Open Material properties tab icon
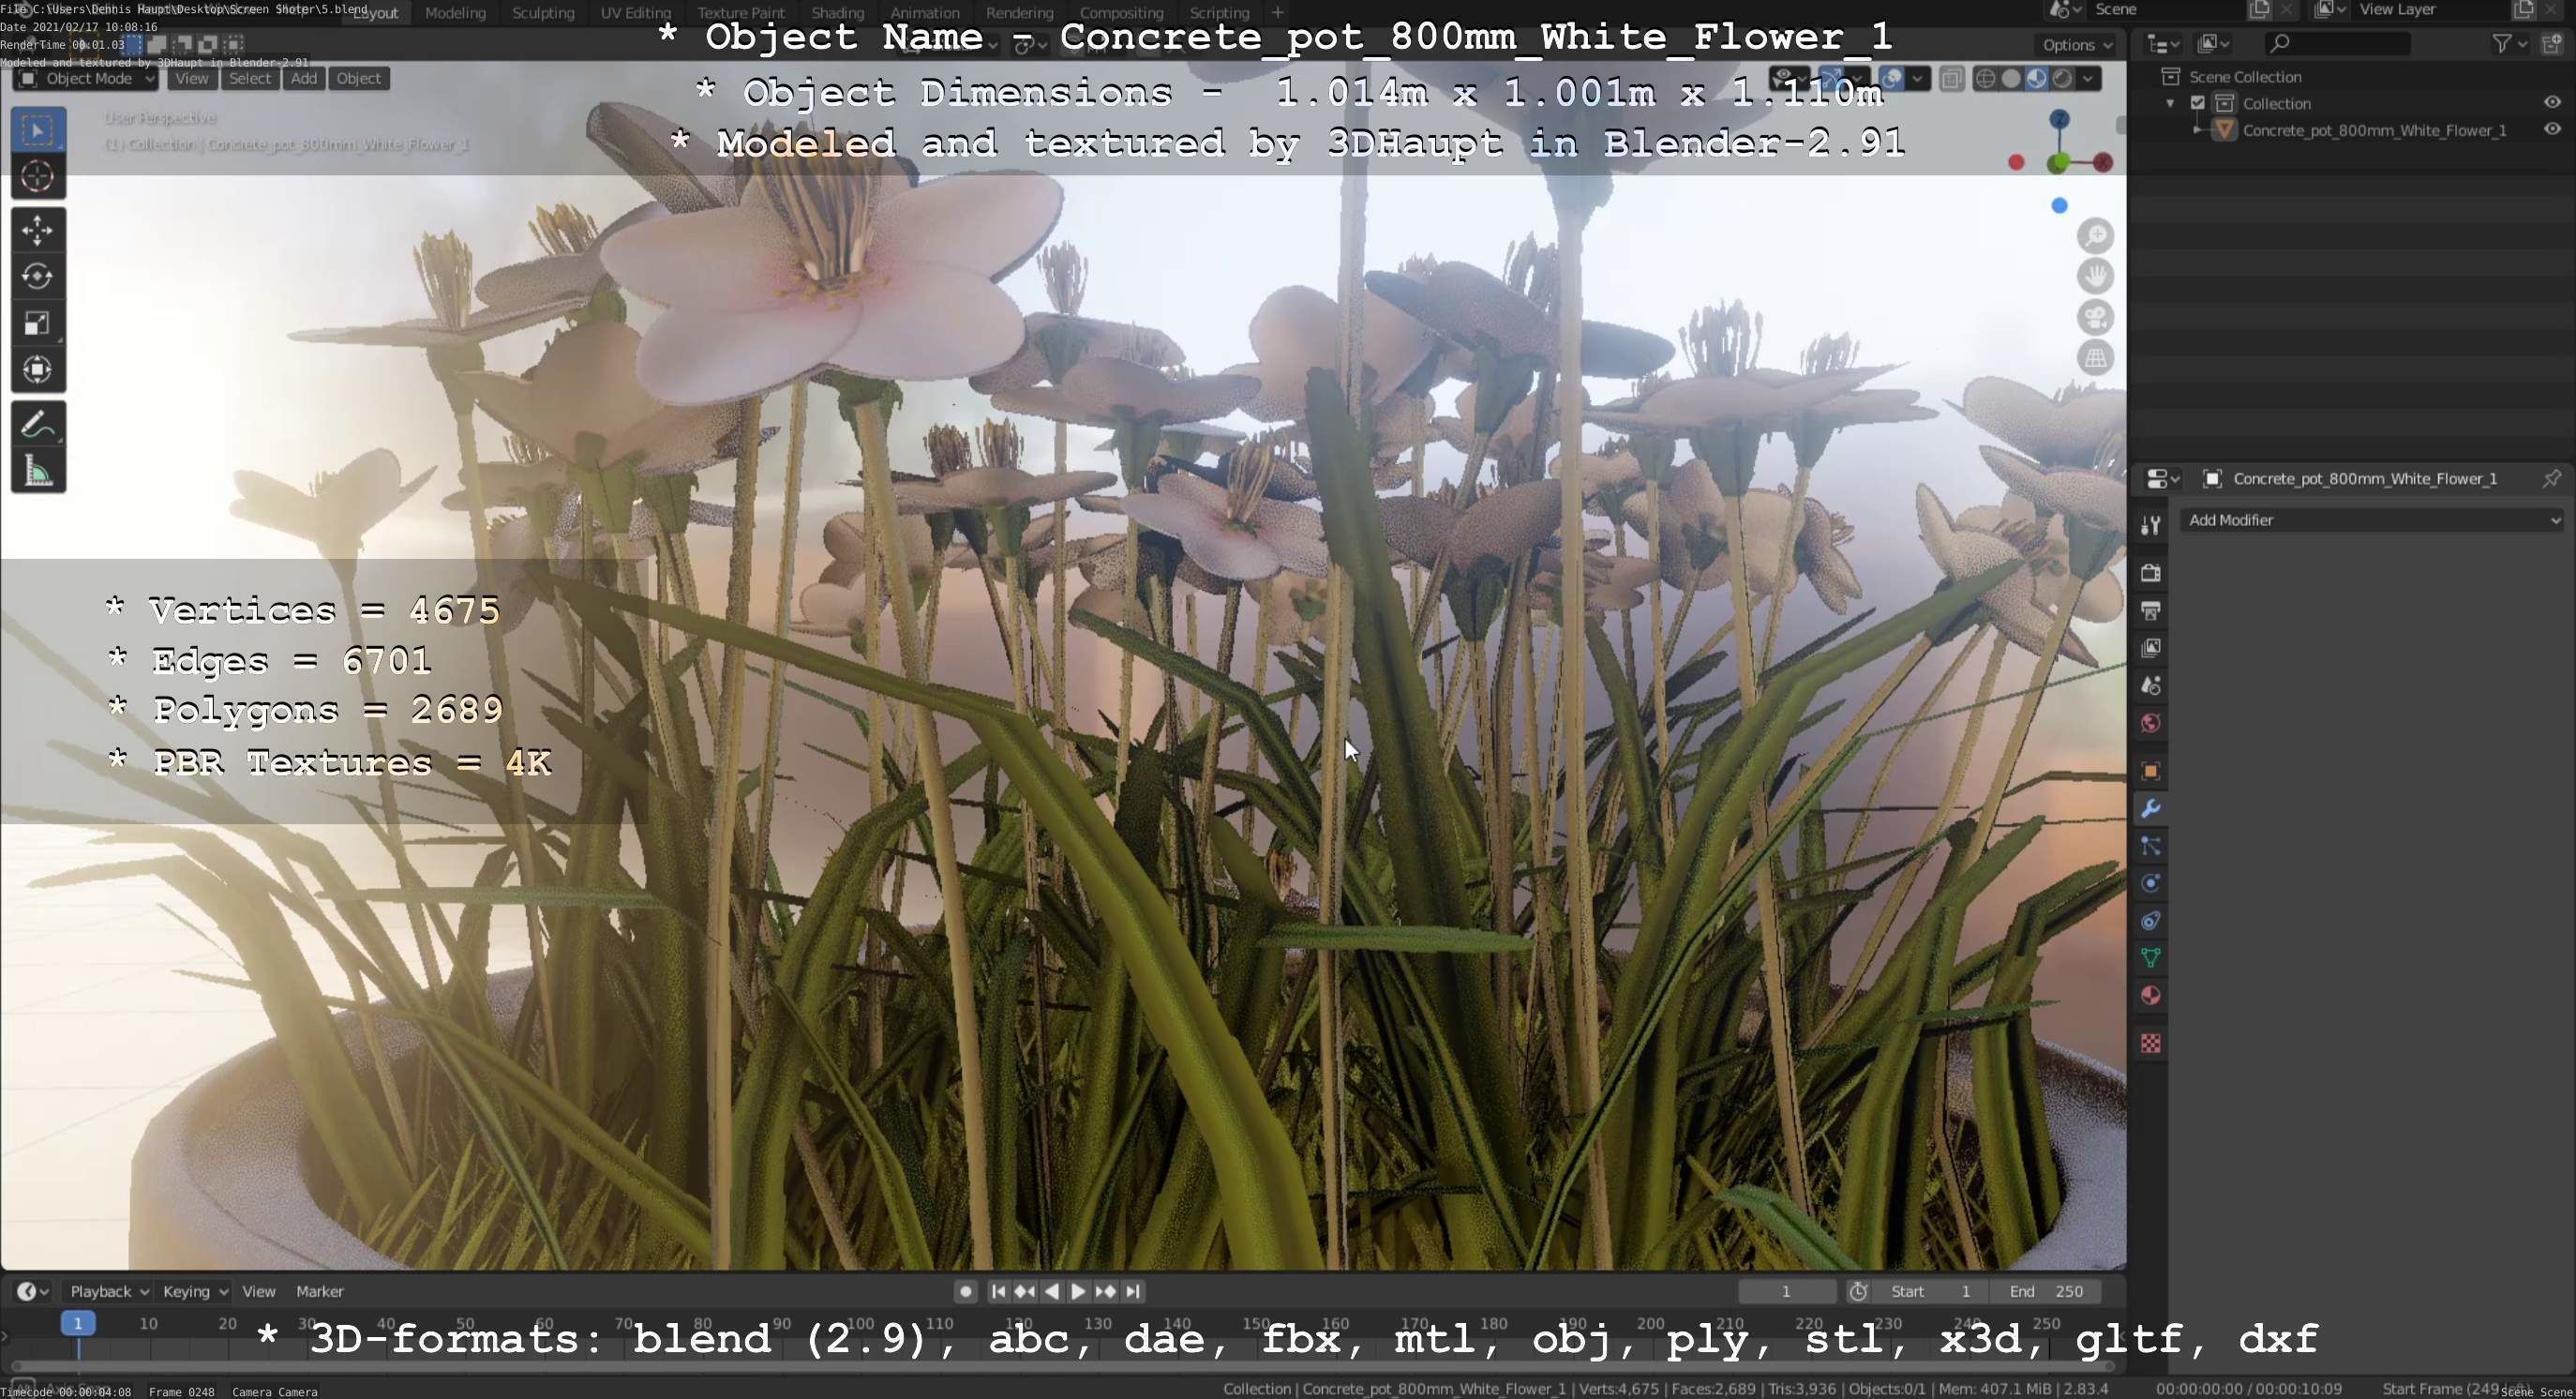2576x1399 pixels. click(2150, 995)
